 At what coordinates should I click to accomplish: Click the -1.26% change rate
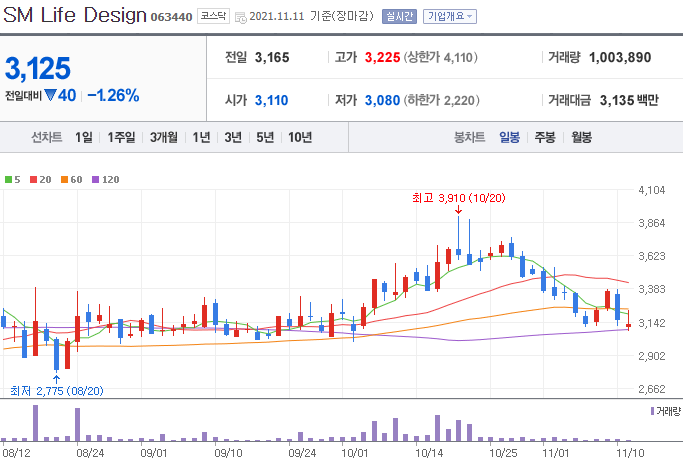coord(113,95)
